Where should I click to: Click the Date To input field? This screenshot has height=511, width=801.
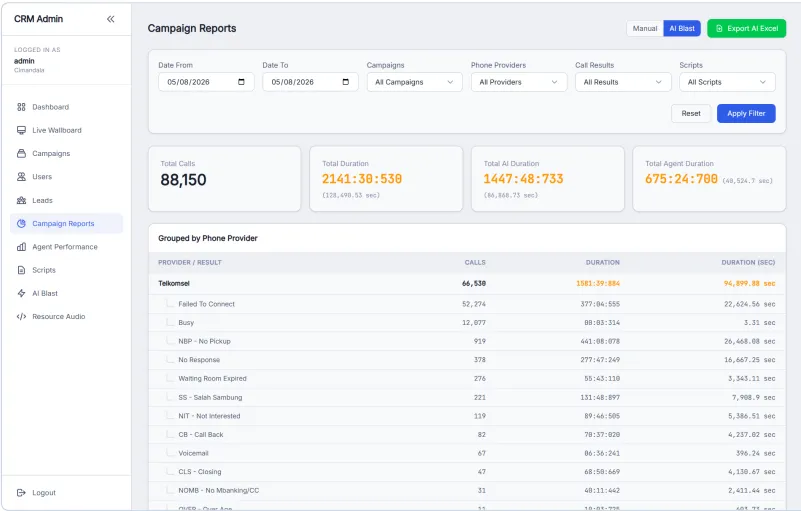point(310,82)
